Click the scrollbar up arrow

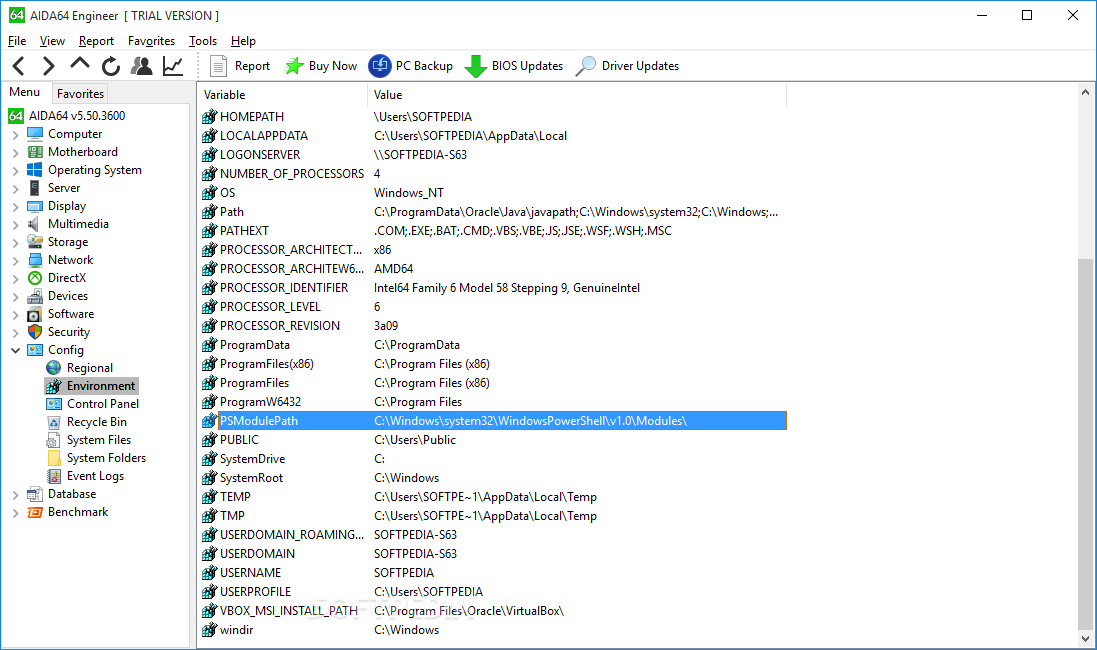click(x=1085, y=92)
